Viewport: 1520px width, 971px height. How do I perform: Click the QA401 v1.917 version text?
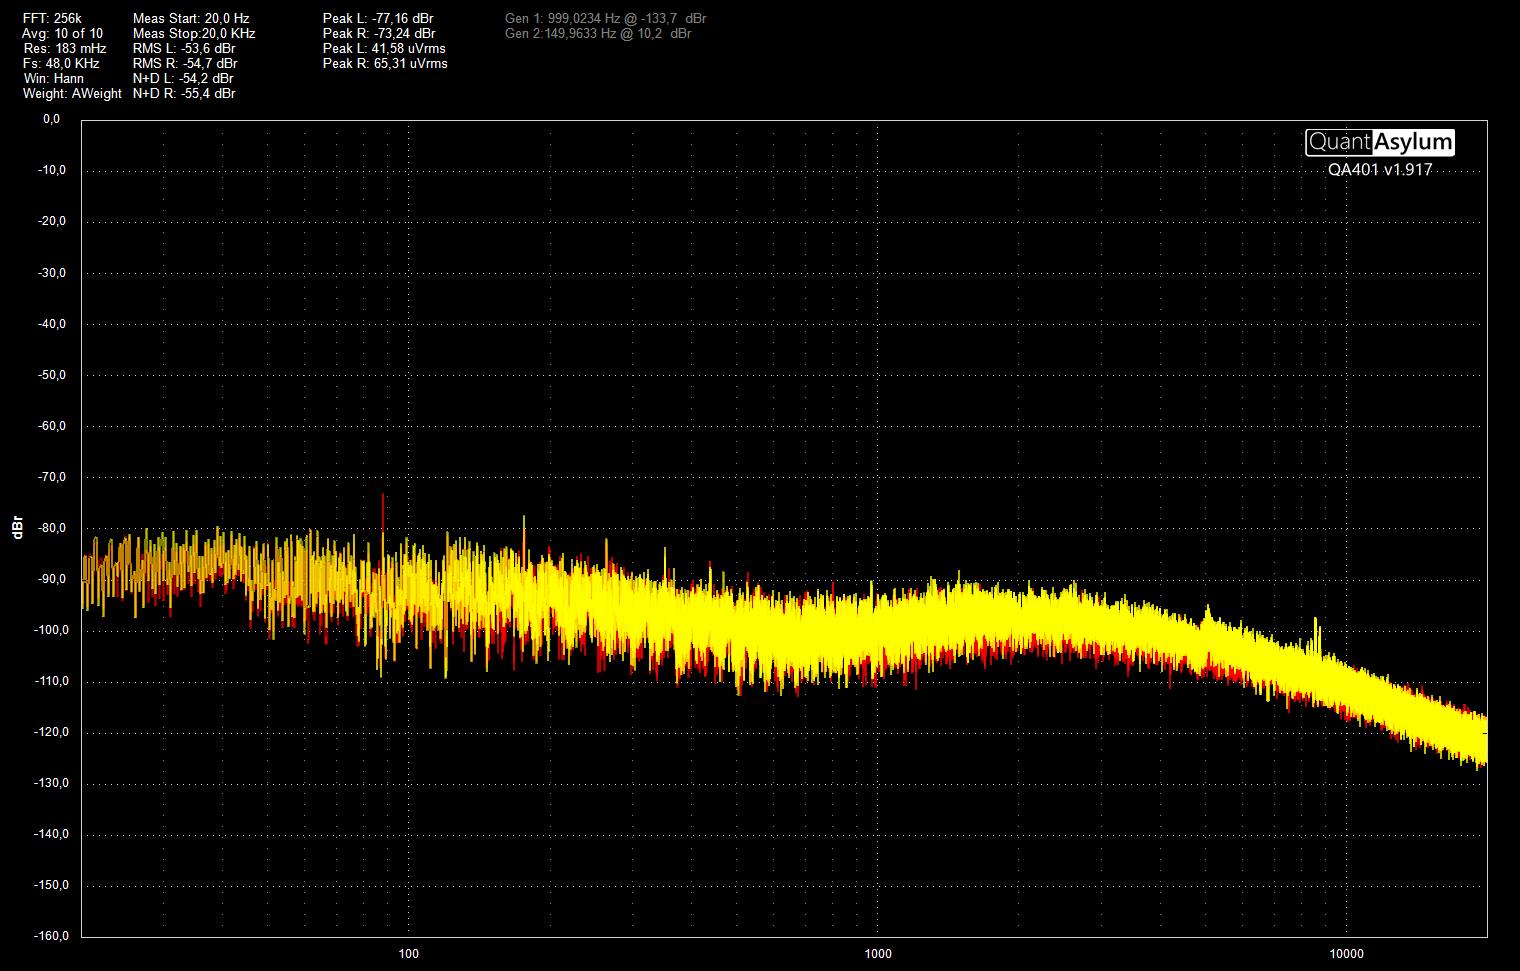[x=1379, y=170]
